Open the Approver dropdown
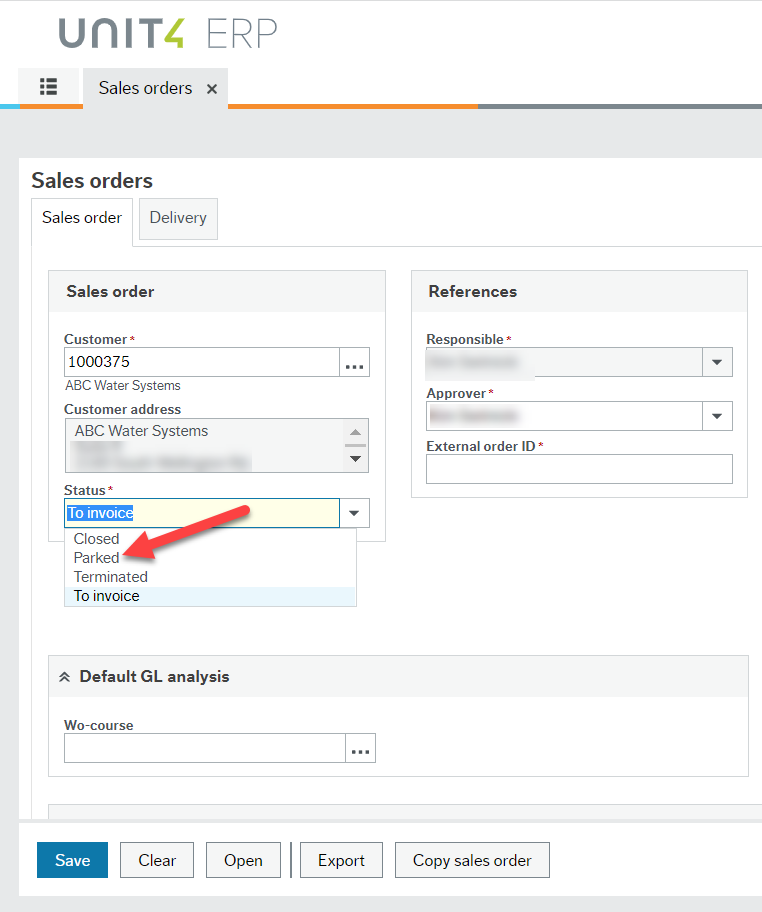762x912 pixels. click(x=717, y=416)
